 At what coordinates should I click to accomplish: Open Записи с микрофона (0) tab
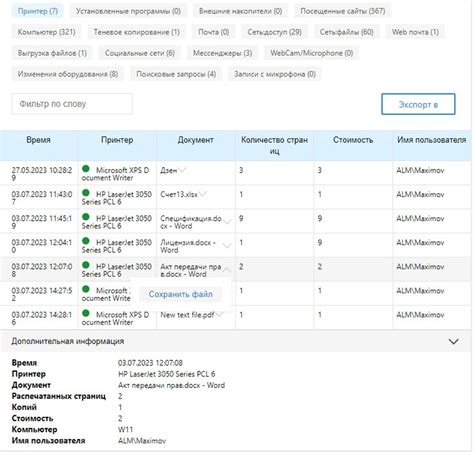point(275,74)
